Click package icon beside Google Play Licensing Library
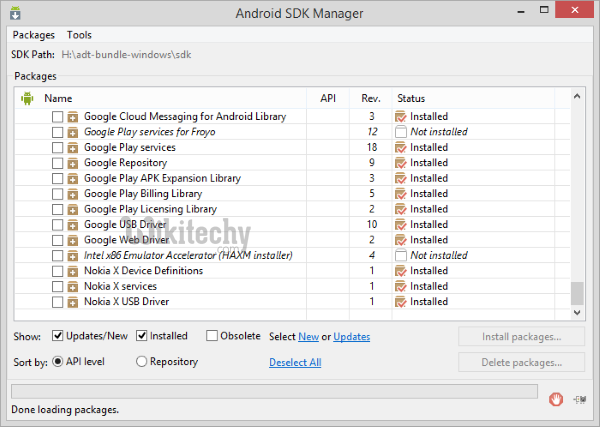 coord(73,210)
